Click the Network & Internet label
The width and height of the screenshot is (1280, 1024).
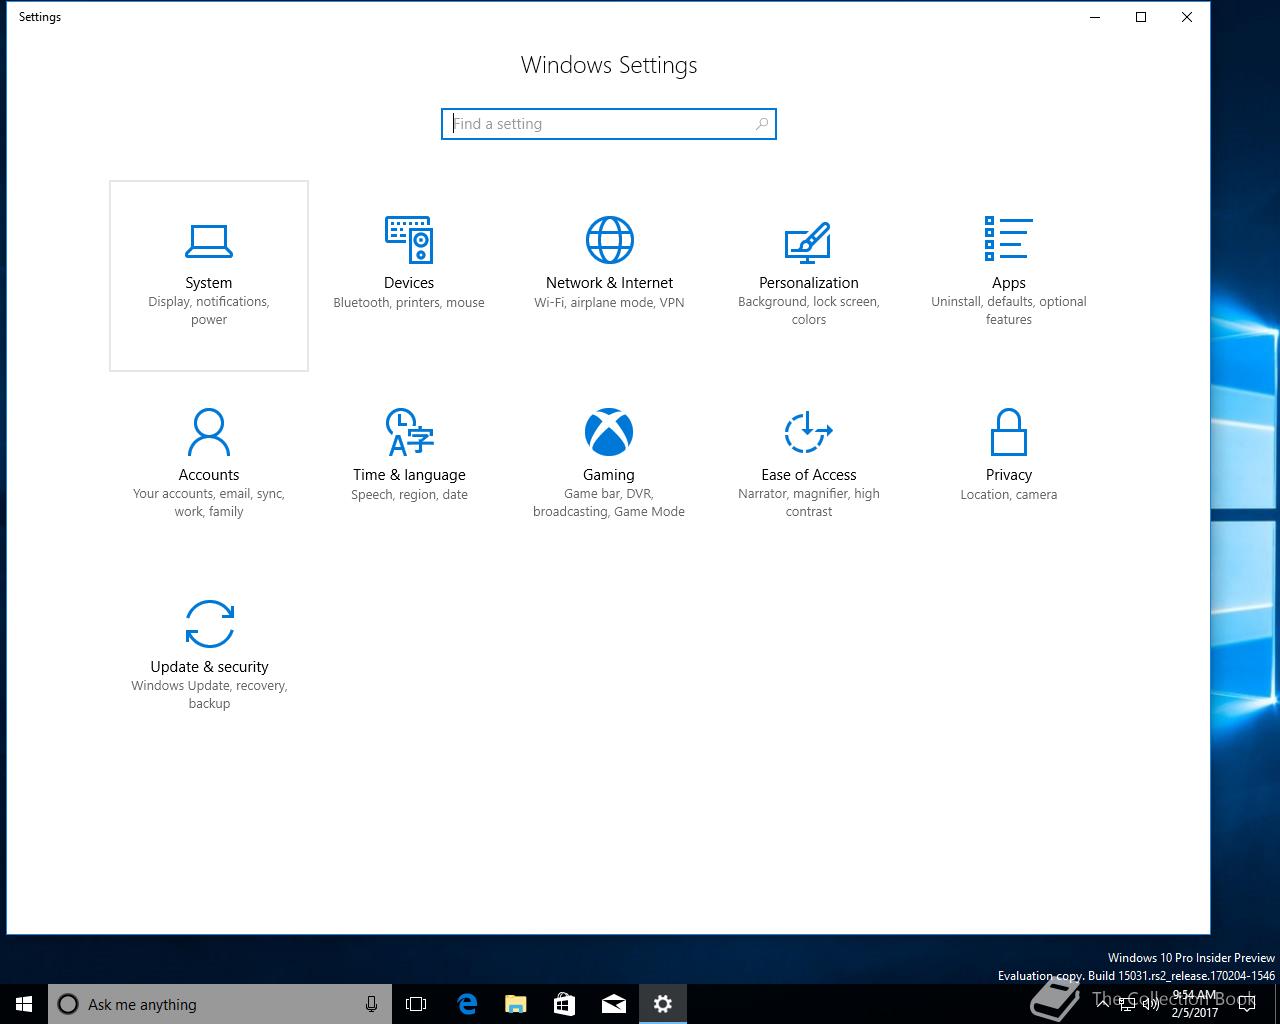pyautogui.click(x=609, y=283)
